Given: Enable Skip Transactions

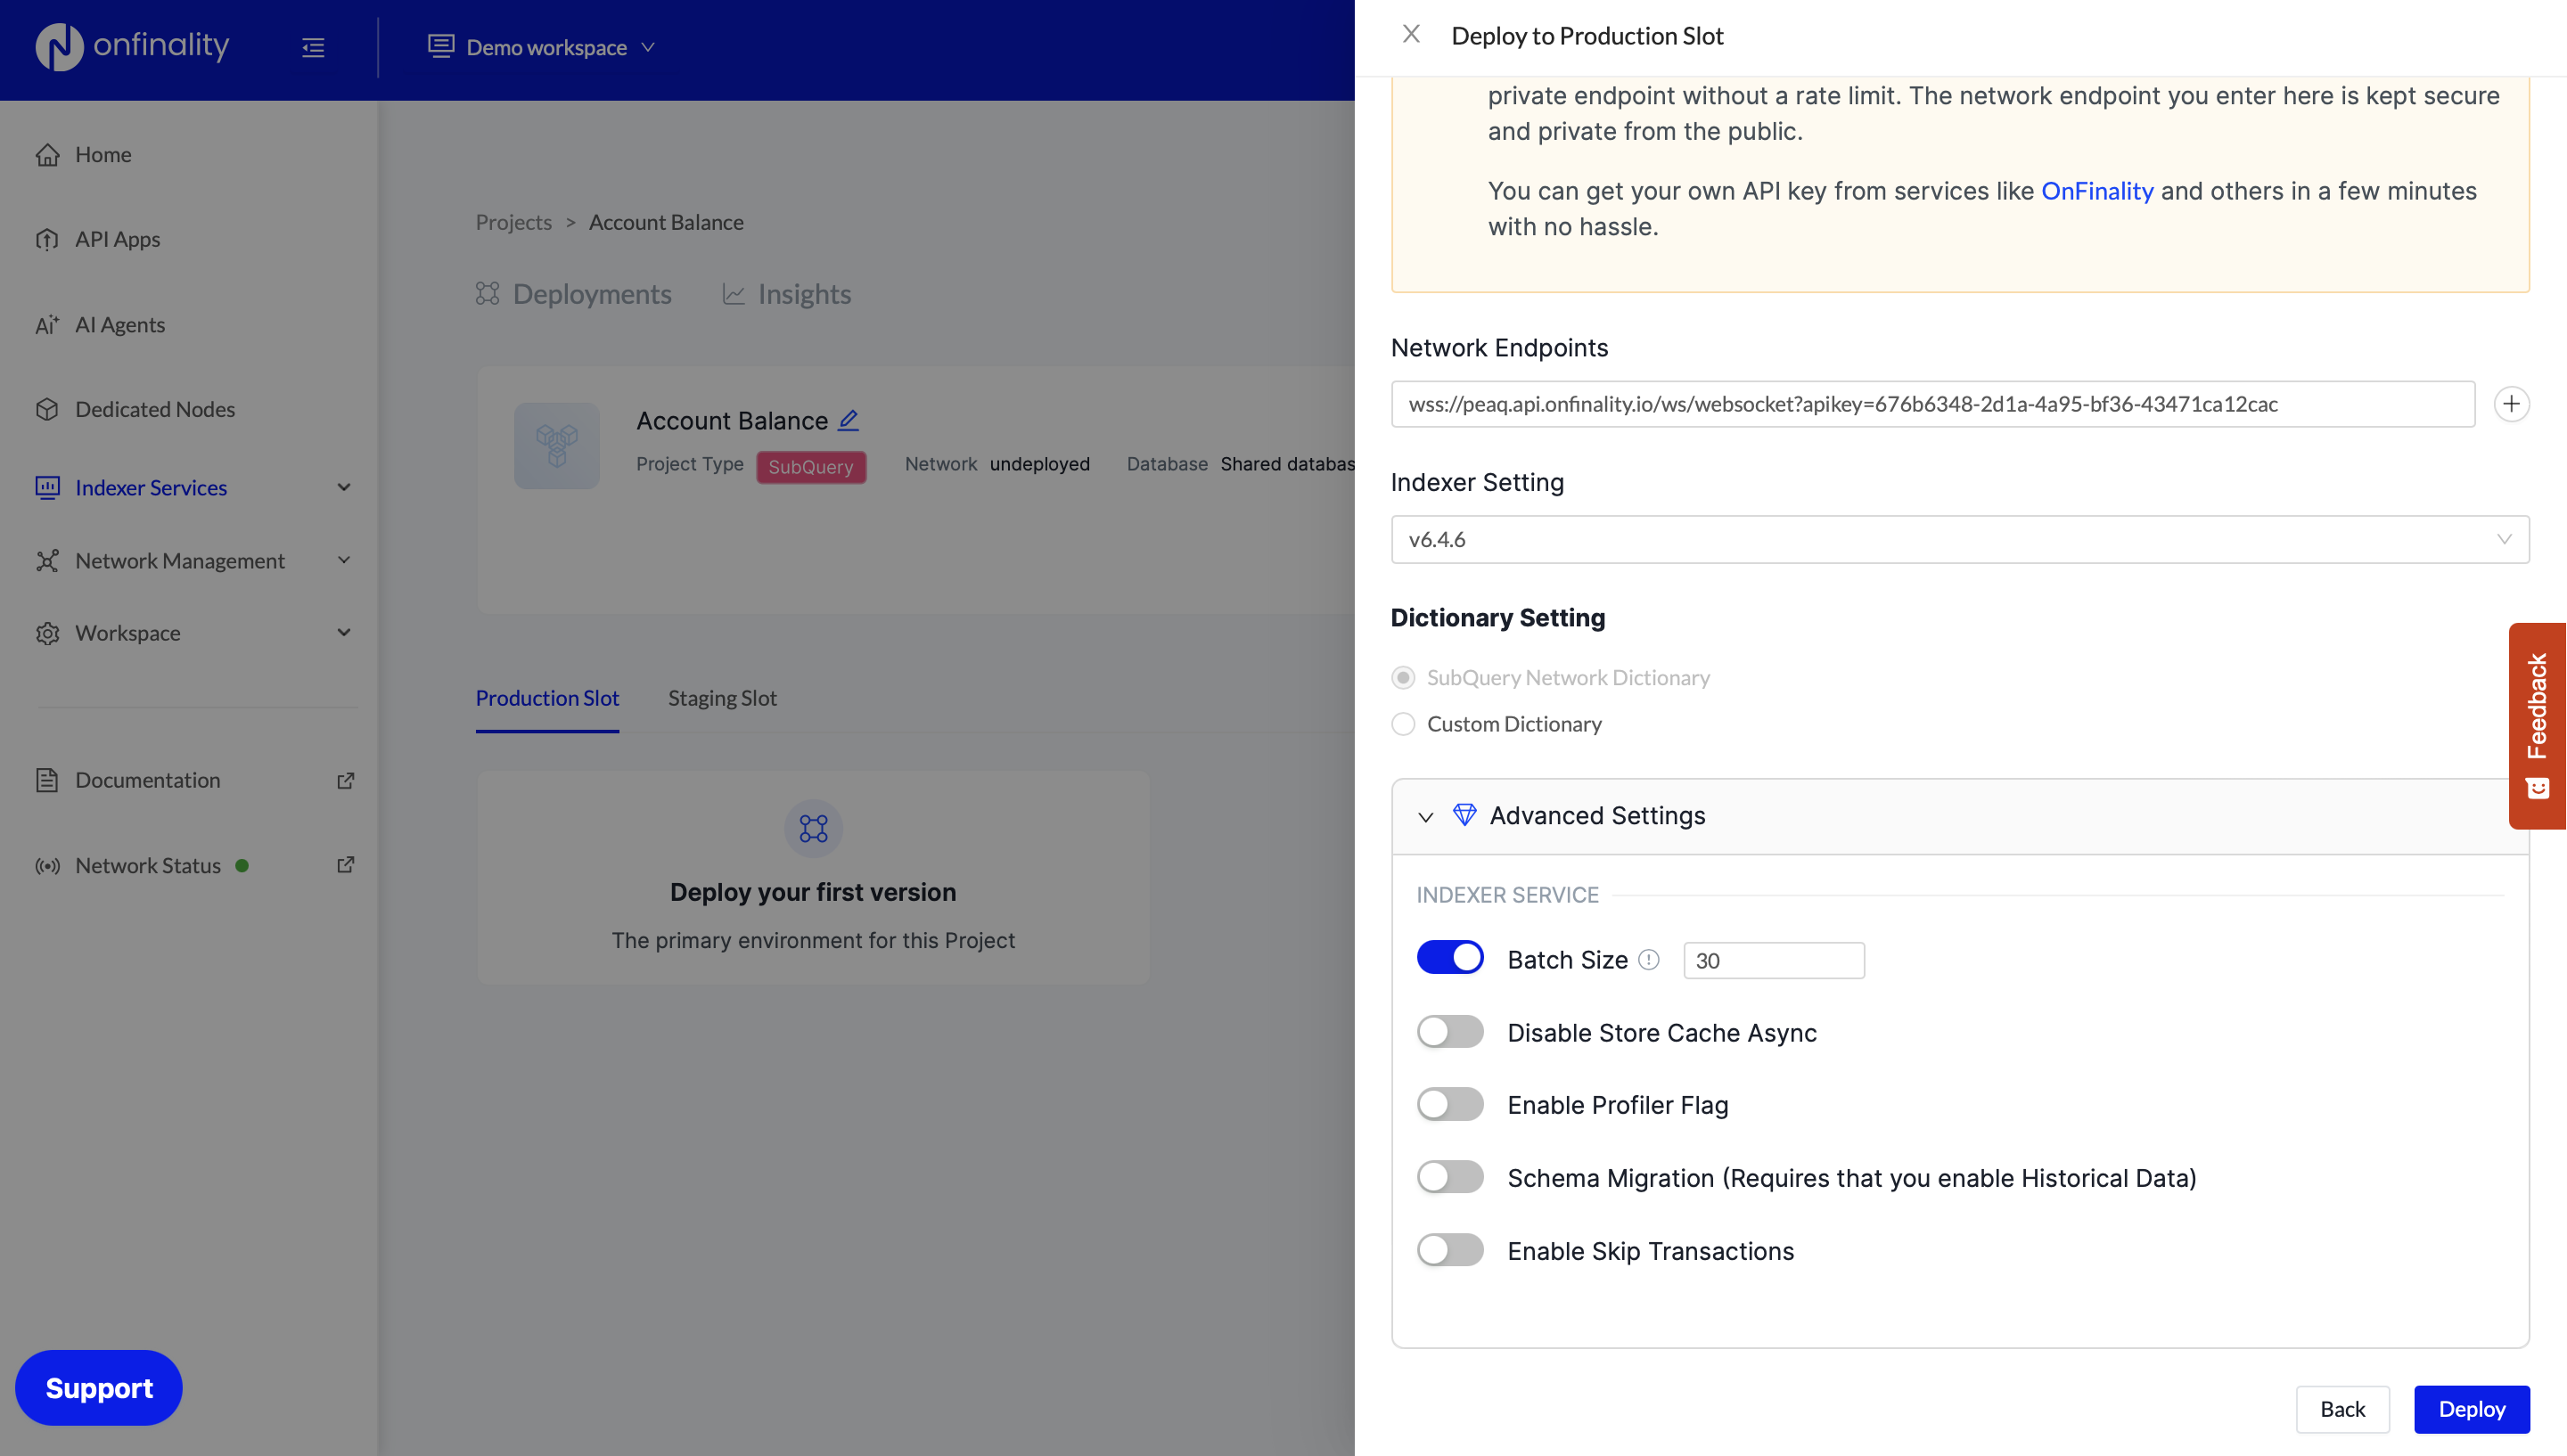Looking at the screenshot, I should tap(1449, 1249).
